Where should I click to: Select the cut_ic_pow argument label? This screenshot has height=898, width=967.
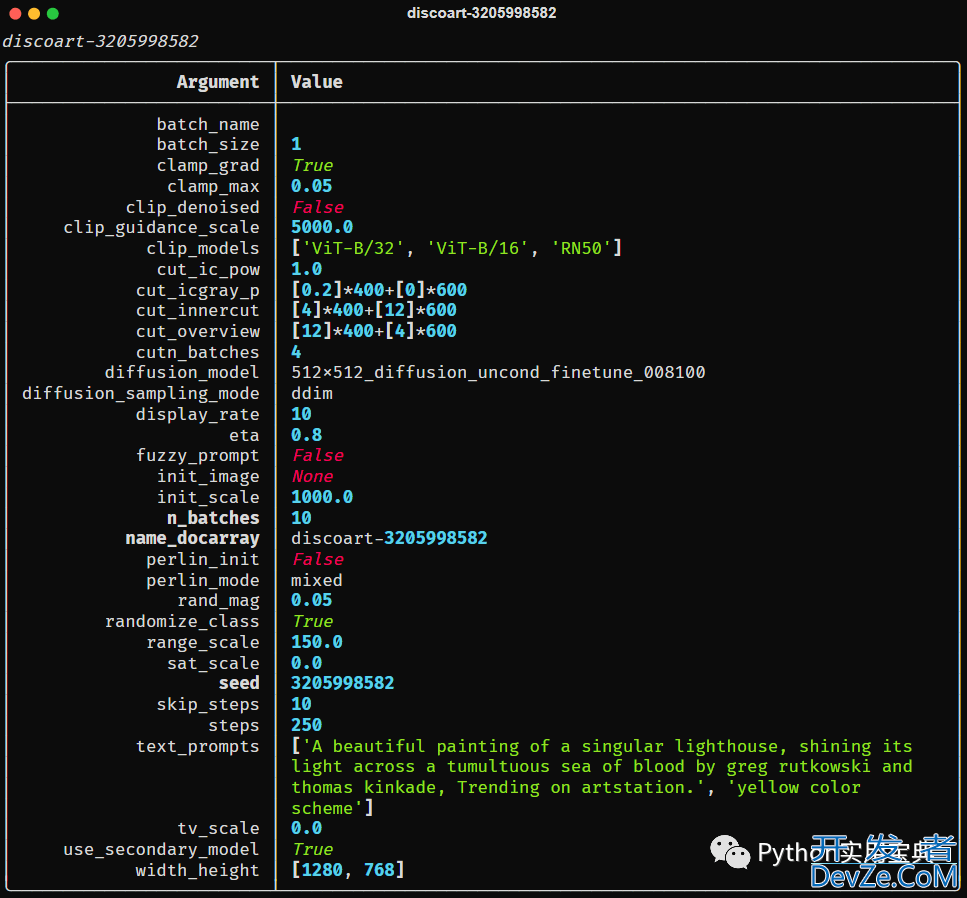pos(208,270)
